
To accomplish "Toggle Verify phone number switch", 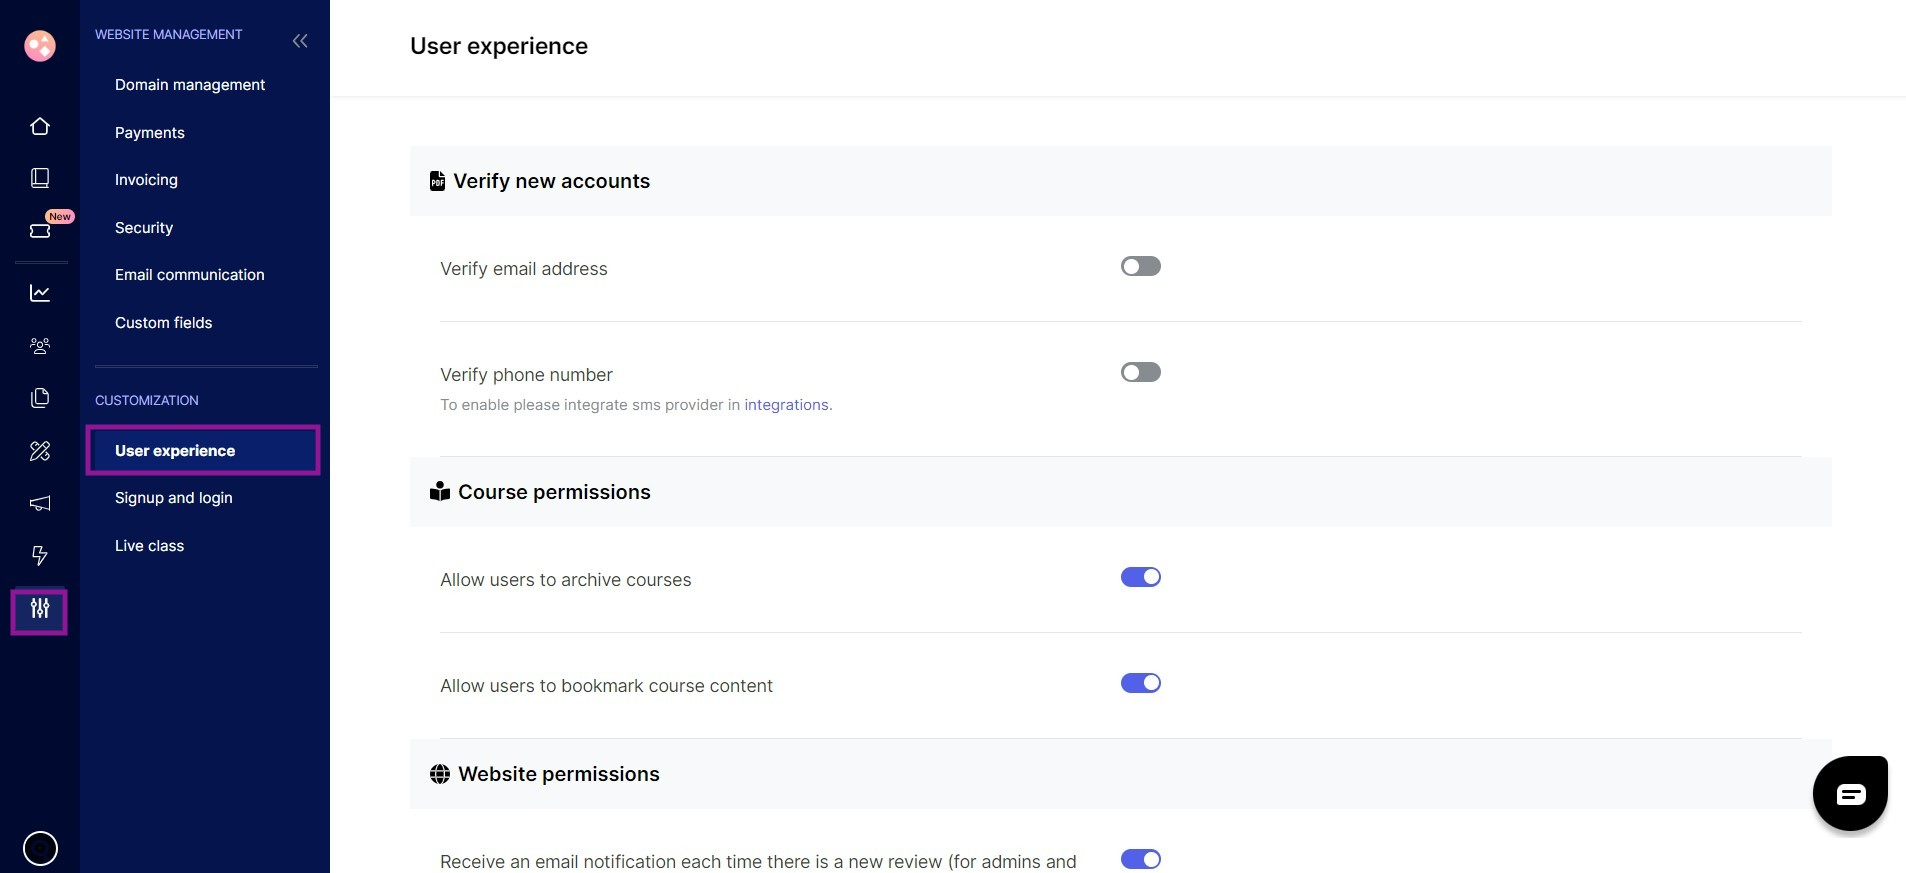I will click(x=1140, y=372).
